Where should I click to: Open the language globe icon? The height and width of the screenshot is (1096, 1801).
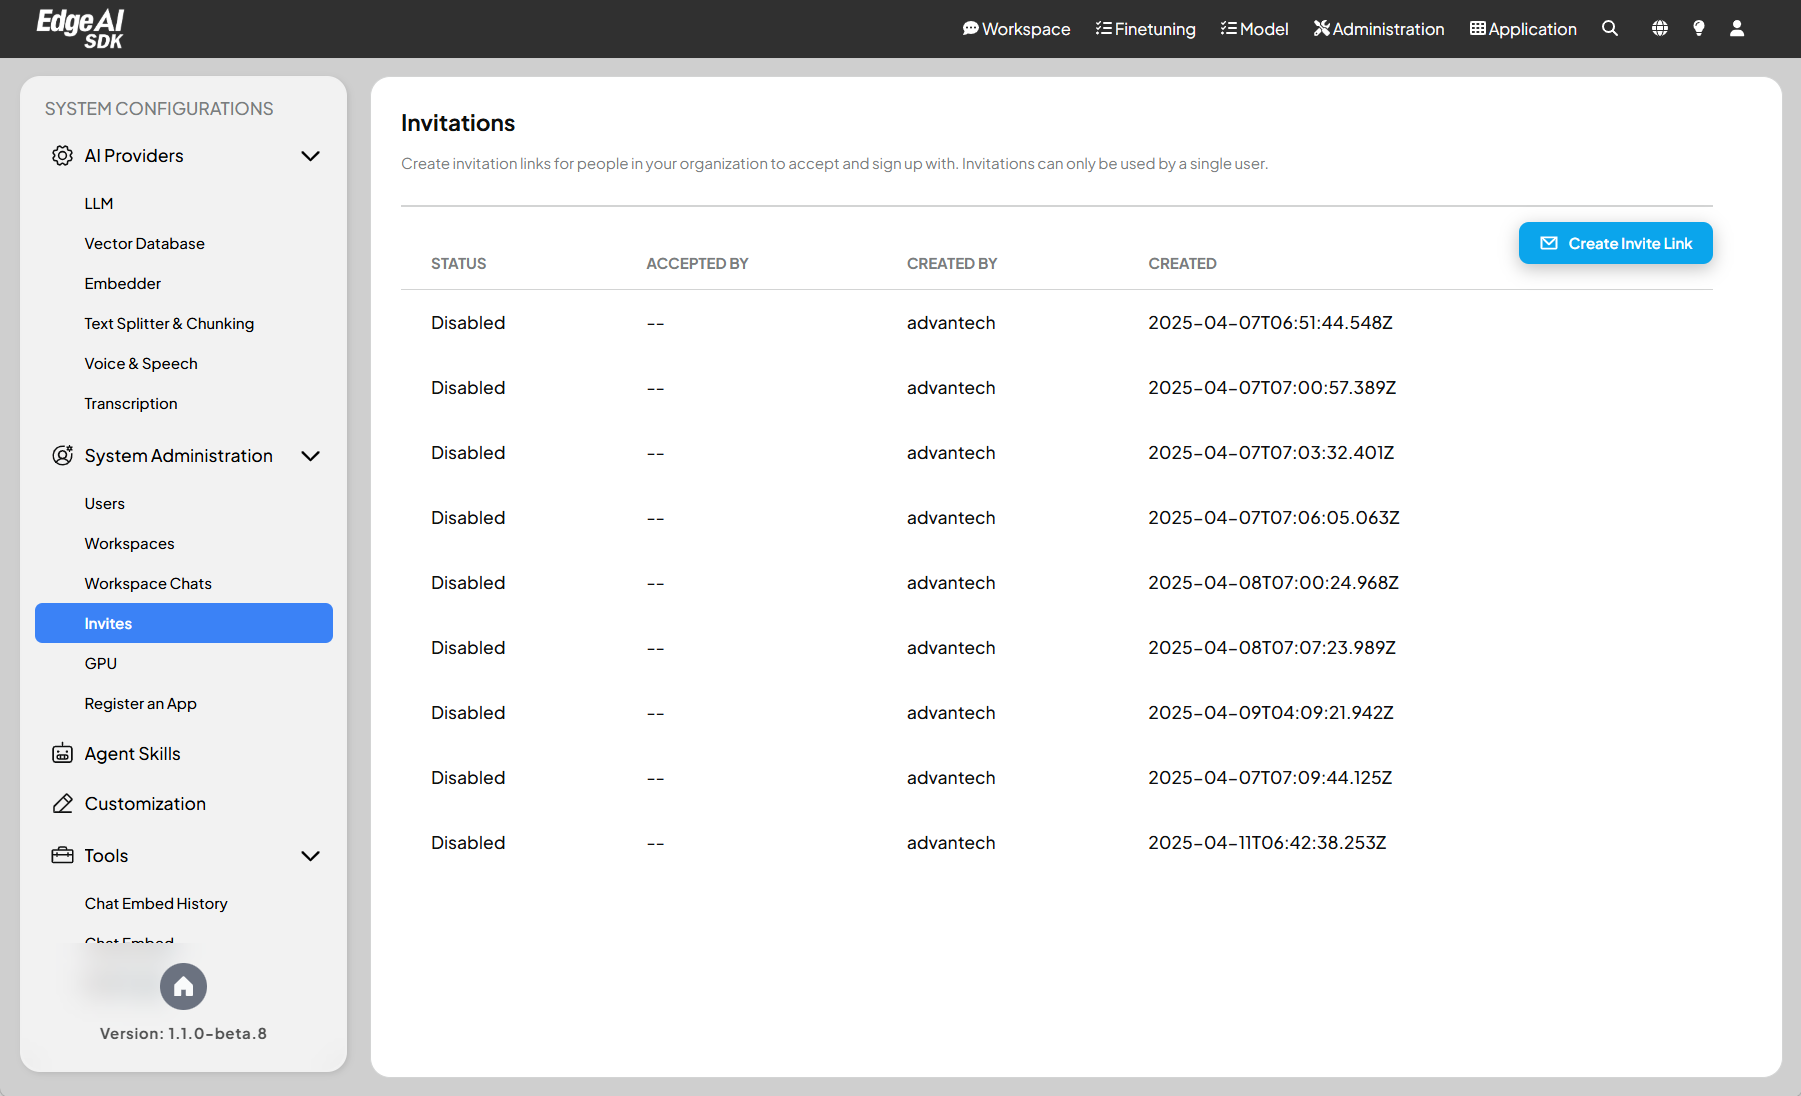1659,29
